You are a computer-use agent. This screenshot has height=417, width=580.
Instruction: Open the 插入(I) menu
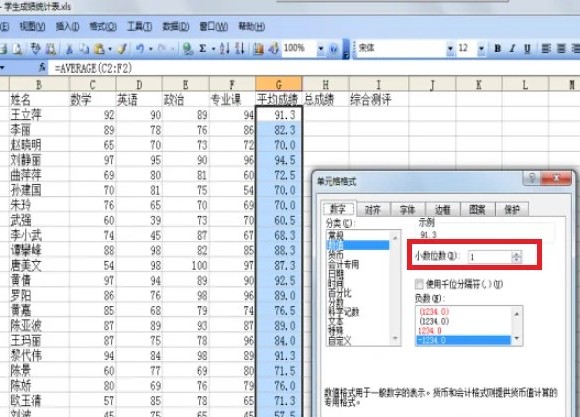coord(67,27)
